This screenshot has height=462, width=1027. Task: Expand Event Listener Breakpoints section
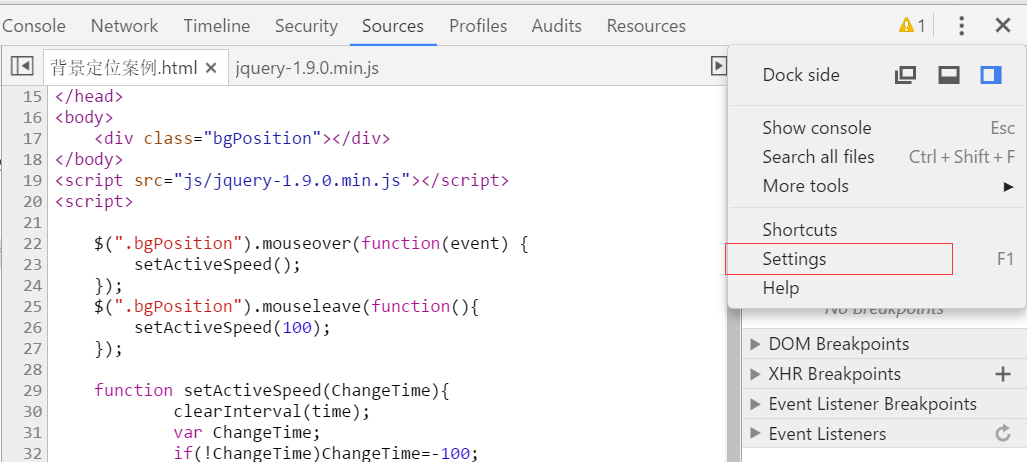(x=755, y=404)
